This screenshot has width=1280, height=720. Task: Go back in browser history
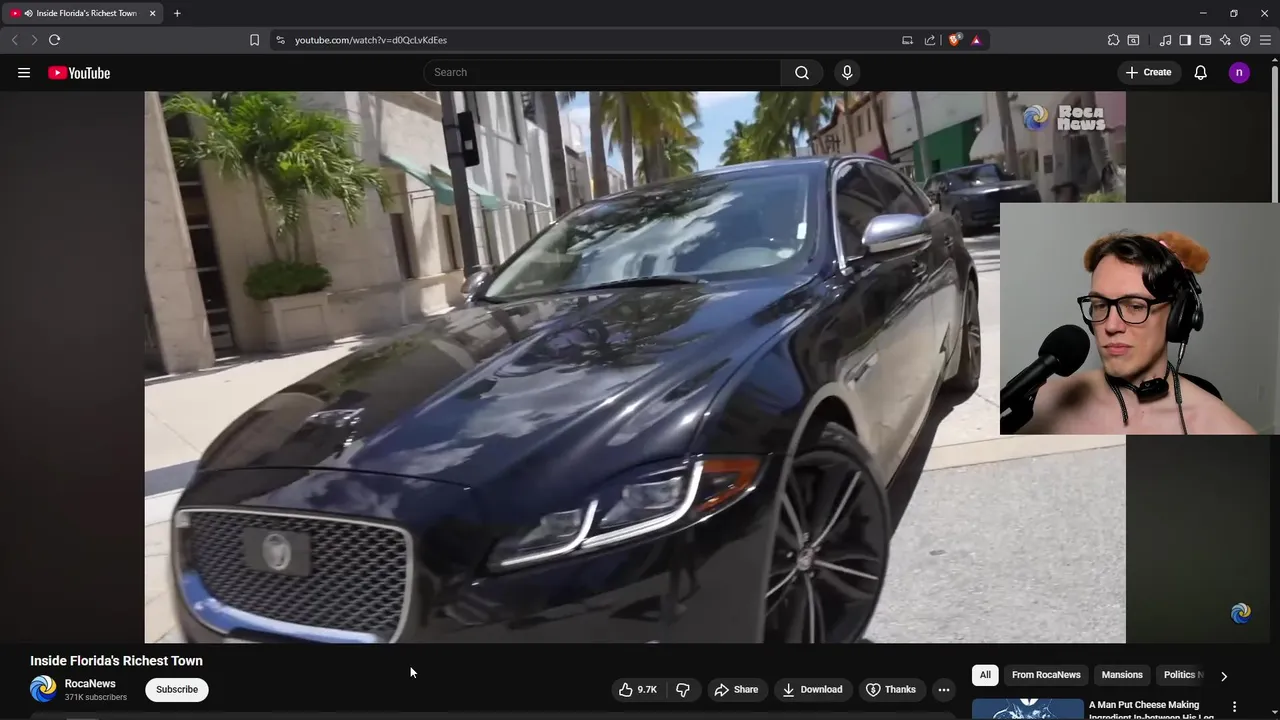(x=14, y=40)
